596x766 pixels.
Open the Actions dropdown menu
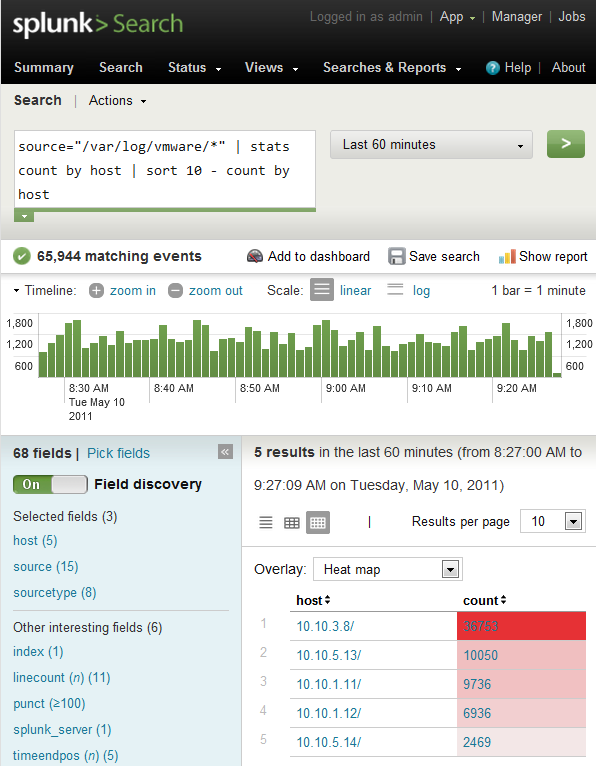(118, 101)
